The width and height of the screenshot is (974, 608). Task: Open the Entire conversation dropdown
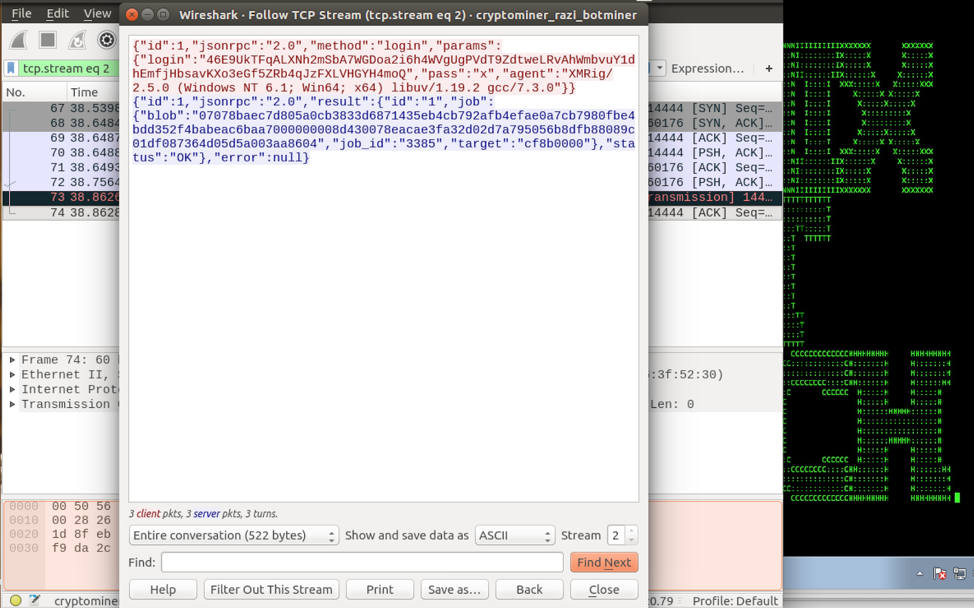point(234,536)
